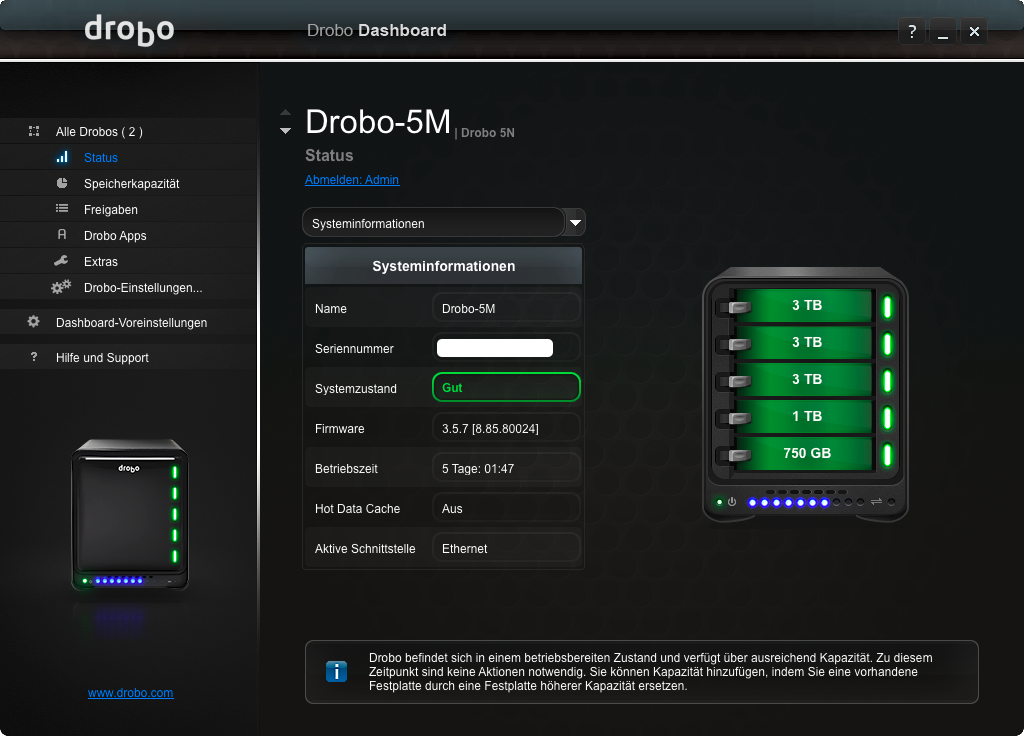
Task: Click the blue info icon in message box
Action: [336, 671]
